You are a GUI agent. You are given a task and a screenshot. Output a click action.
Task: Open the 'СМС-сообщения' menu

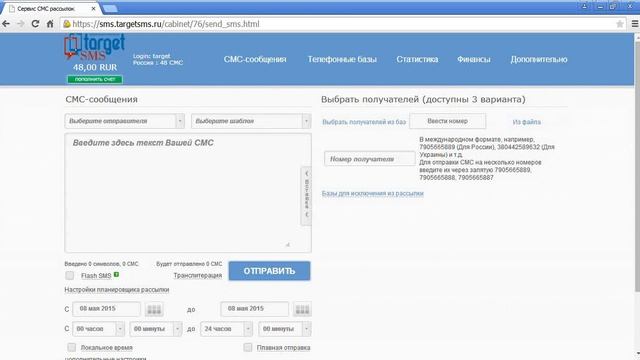coord(255,59)
